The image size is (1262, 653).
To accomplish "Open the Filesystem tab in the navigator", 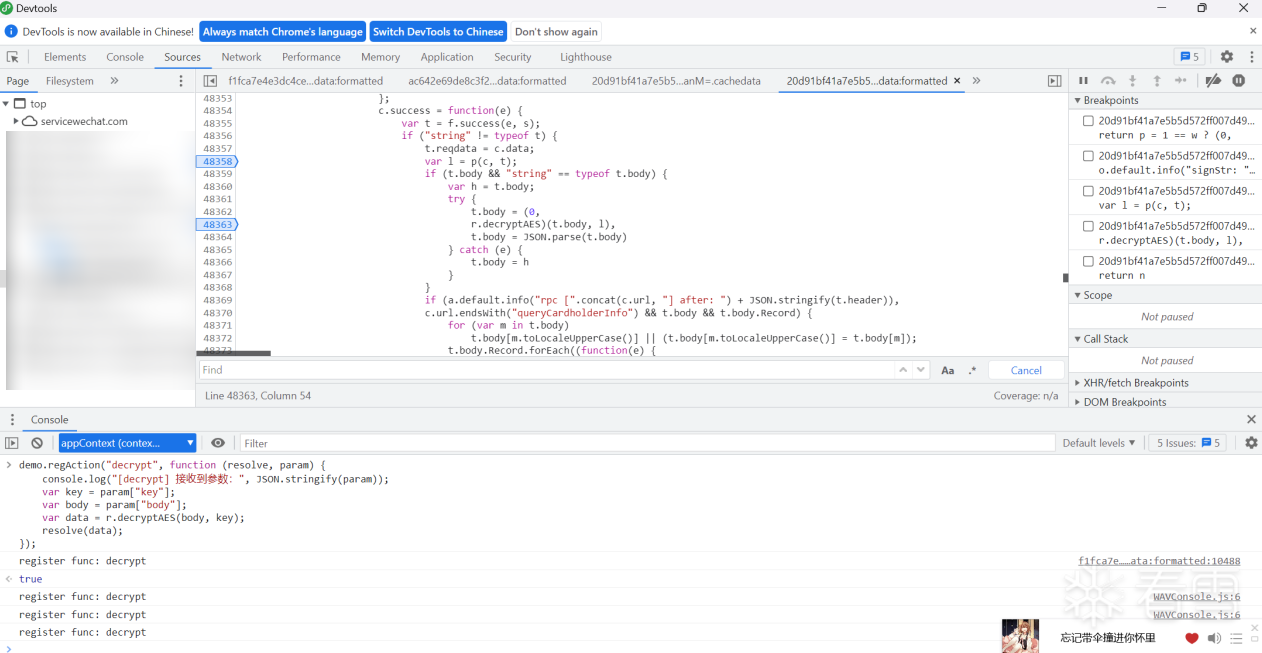I will tap(70, 81).
